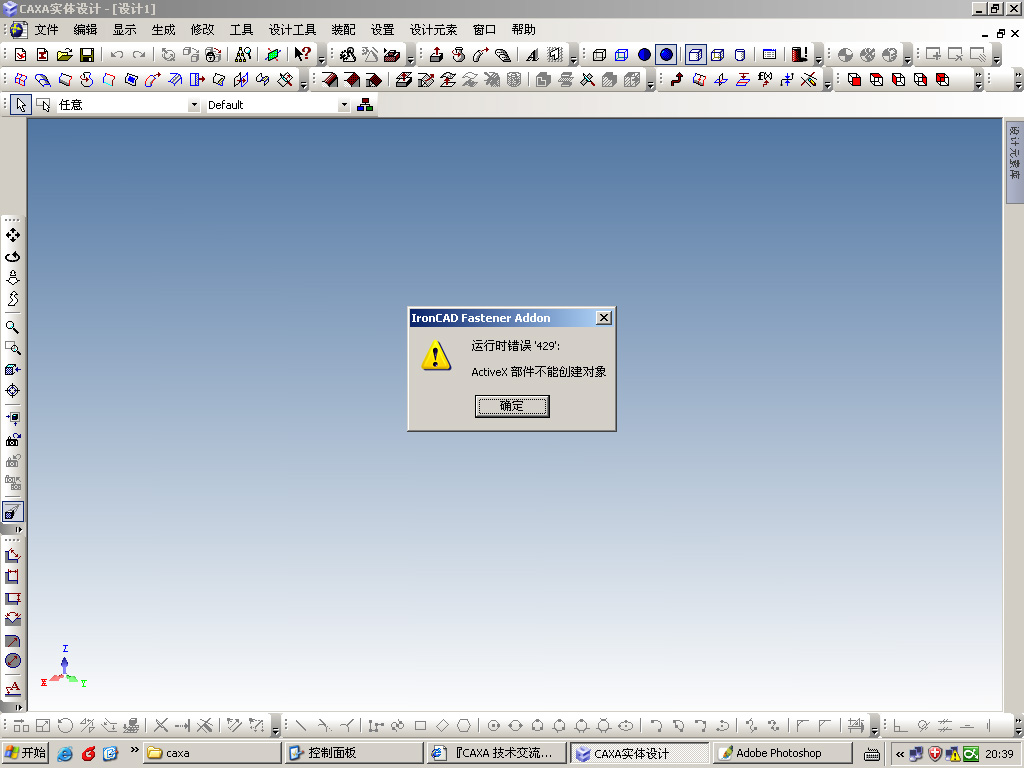Select the zoom magnifier tool

click(x=12, y=327)
